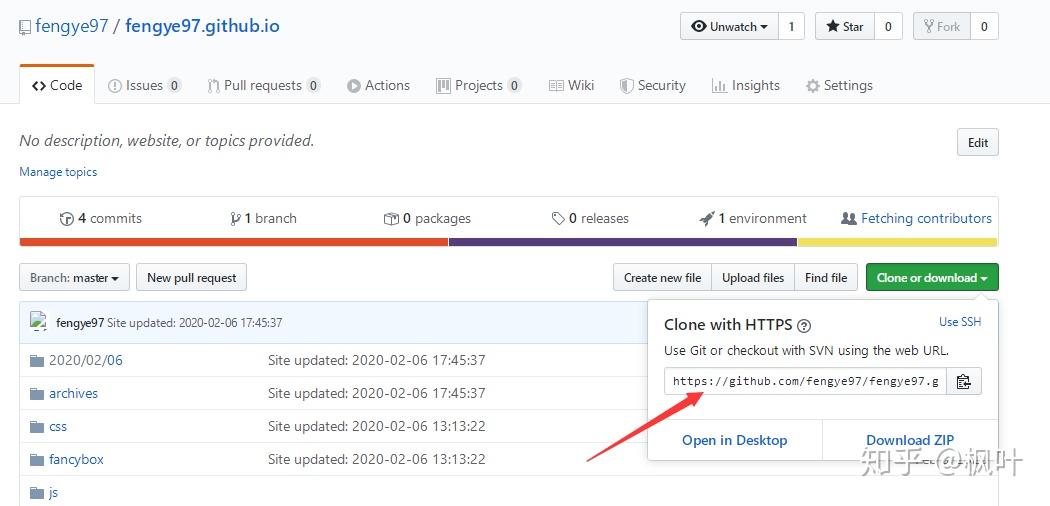Click the environment rocket icon
Viewport: 1050px width, 506px height.
pyautogui.click(x=707, y=219)
